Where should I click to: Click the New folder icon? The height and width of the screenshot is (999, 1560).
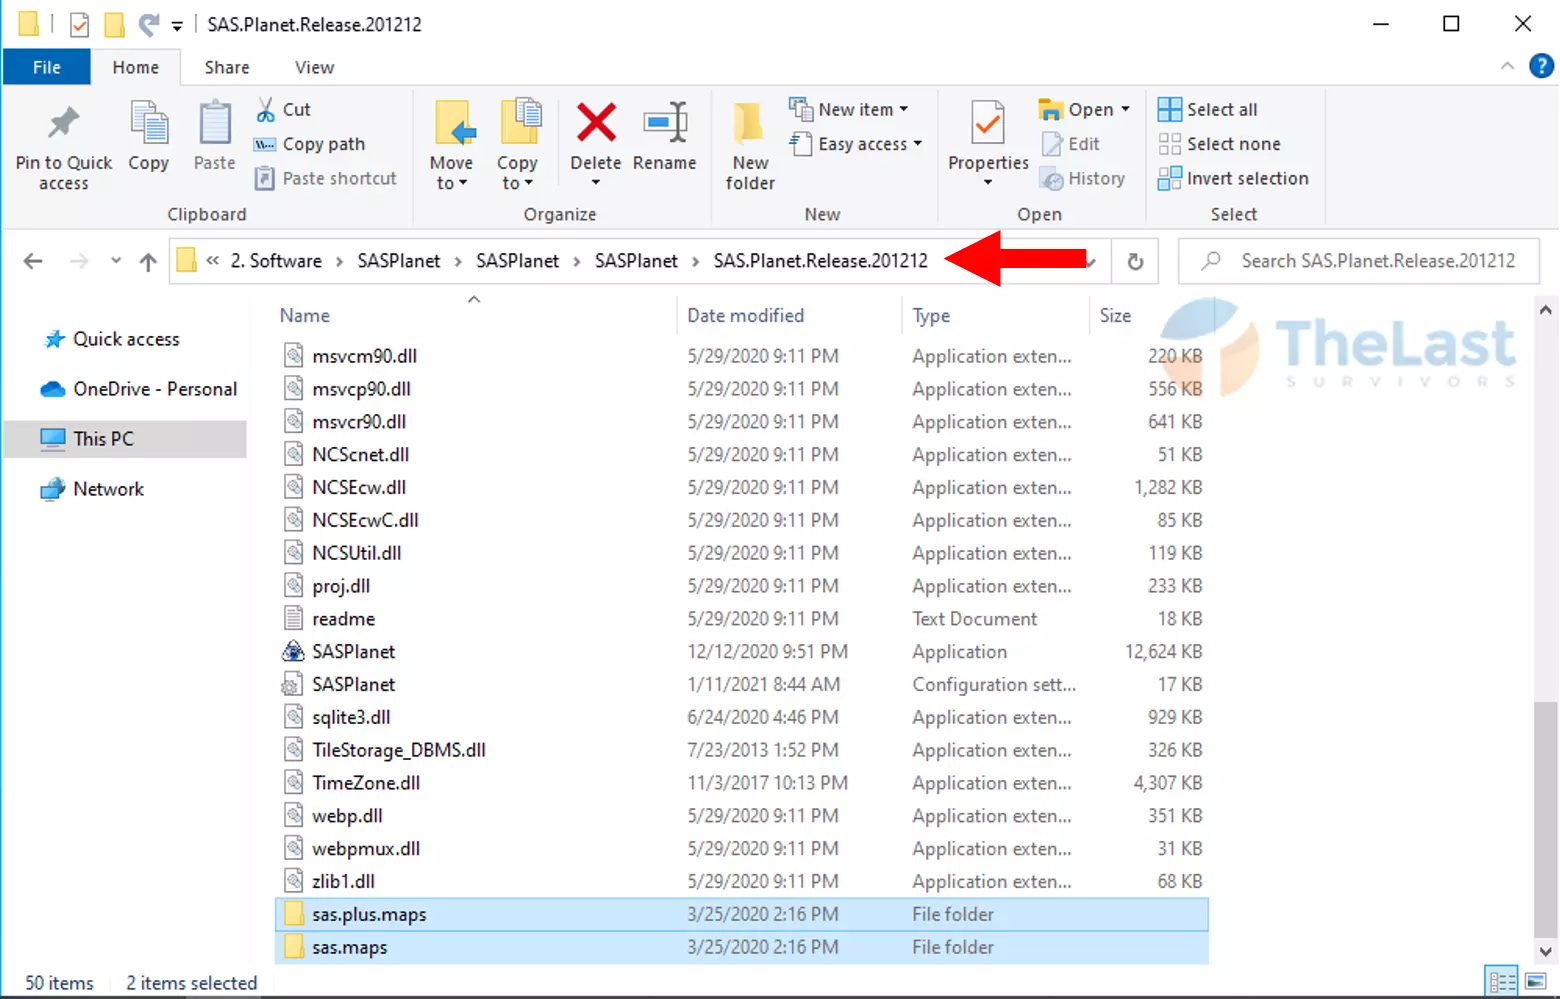(750, 124)
